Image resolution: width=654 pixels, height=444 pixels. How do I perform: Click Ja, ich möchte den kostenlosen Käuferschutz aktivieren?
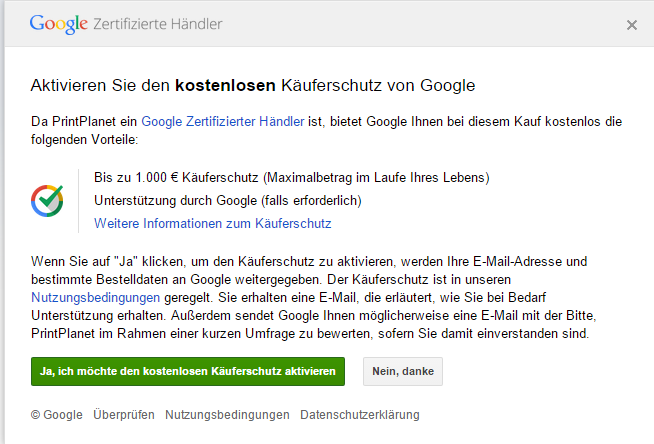point(188,371)
